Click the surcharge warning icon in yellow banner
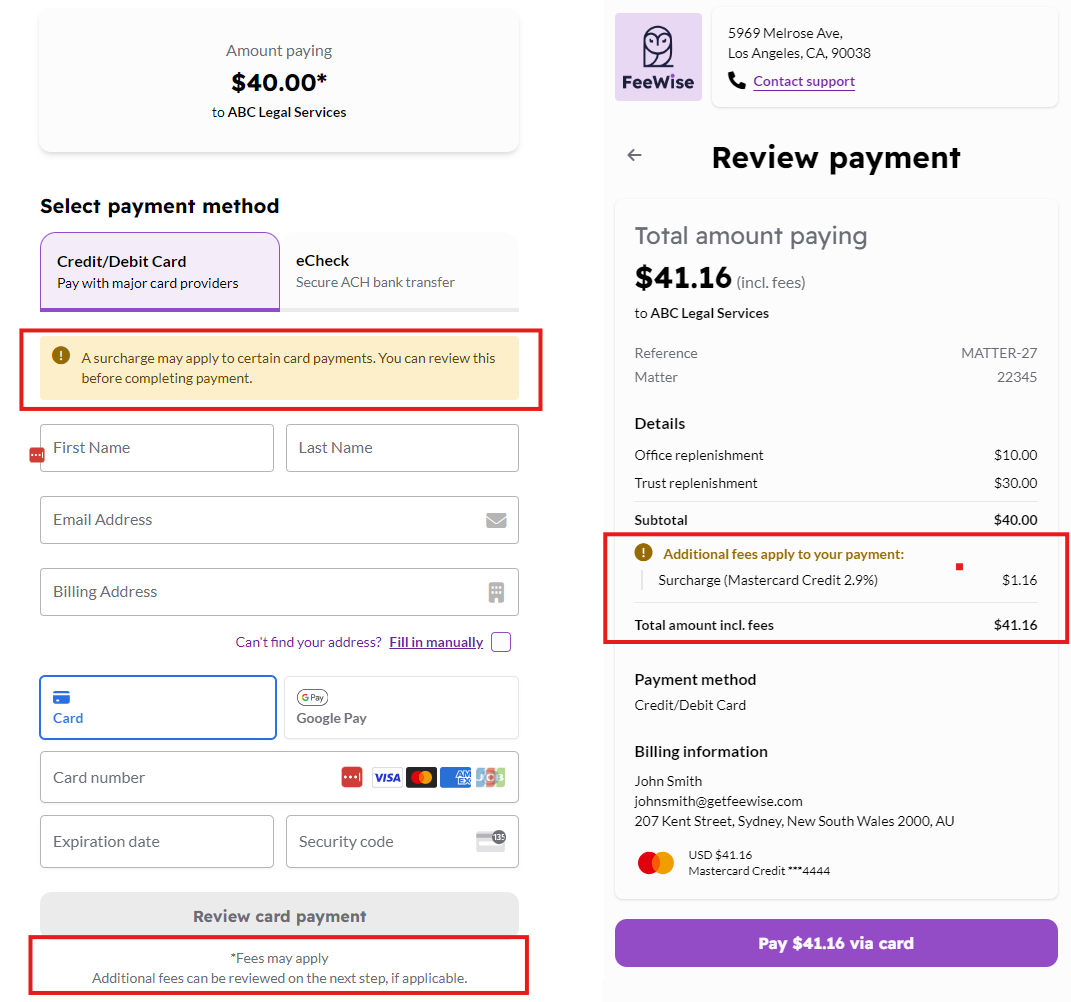 pos(62,356)
